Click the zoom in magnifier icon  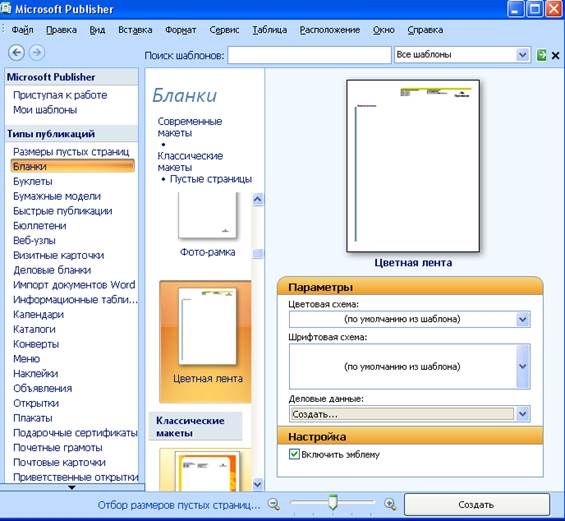click(x=390, y=504)
